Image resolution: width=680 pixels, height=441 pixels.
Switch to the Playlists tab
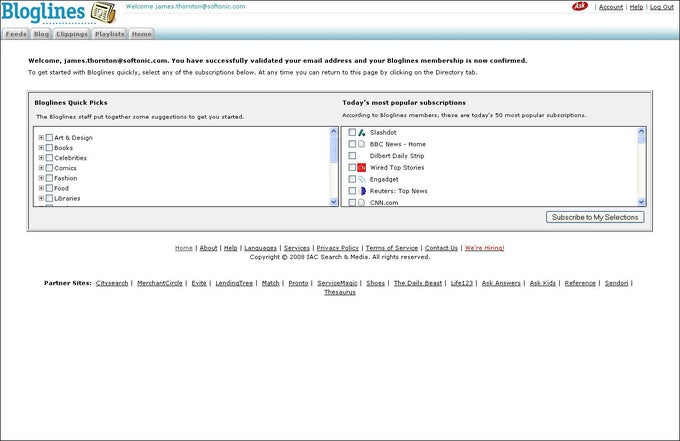110,34
